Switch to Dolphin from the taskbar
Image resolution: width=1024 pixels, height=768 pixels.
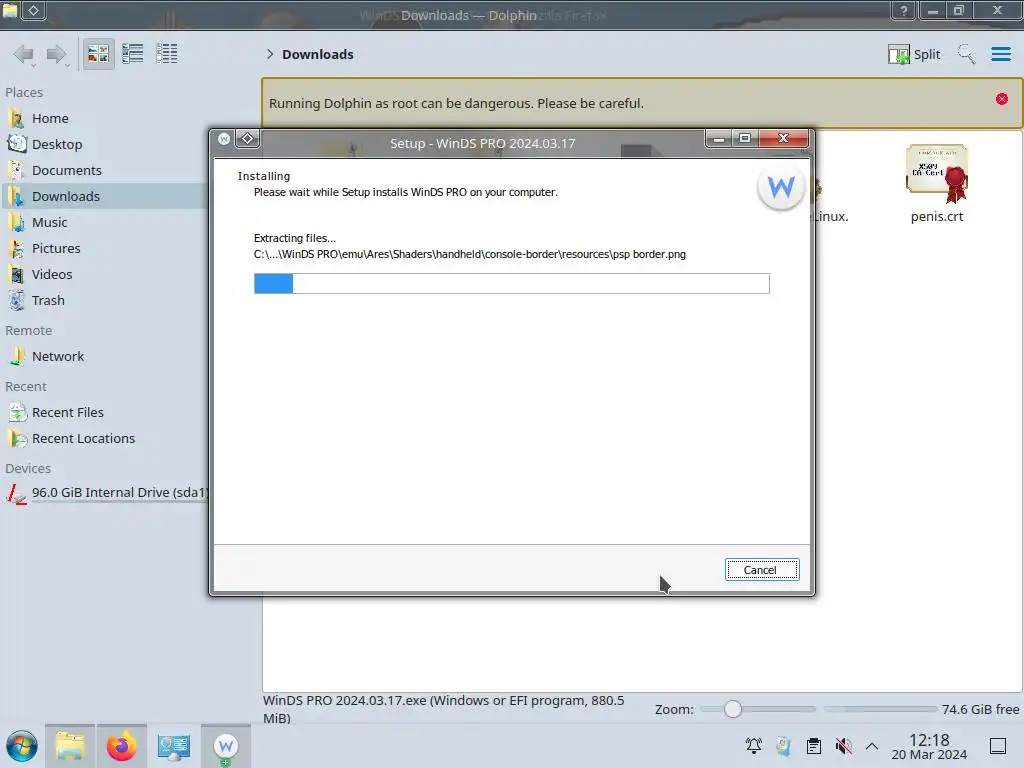[x=70, y=746]
